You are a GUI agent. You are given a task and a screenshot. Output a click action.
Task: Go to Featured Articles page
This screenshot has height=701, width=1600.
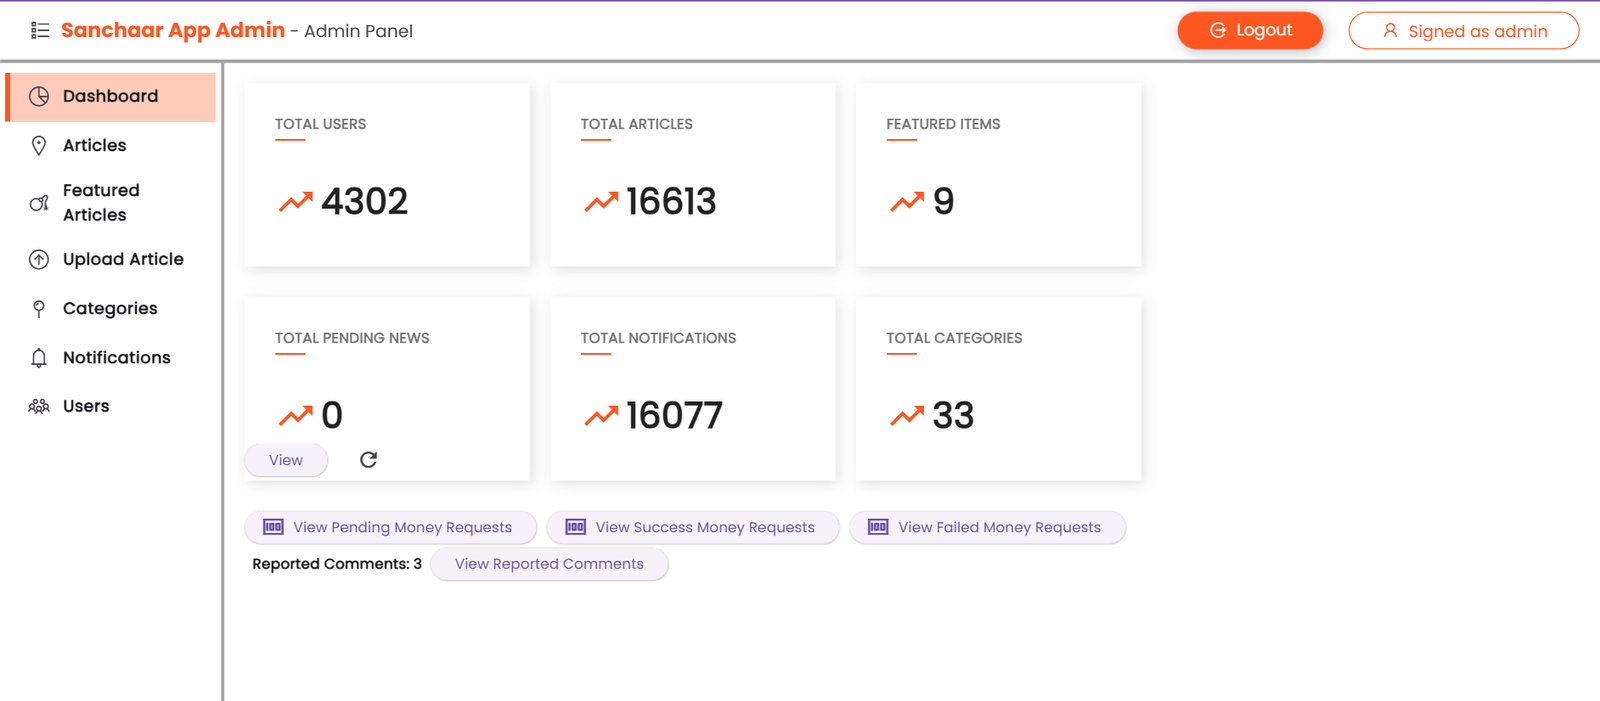click(101, 203)
